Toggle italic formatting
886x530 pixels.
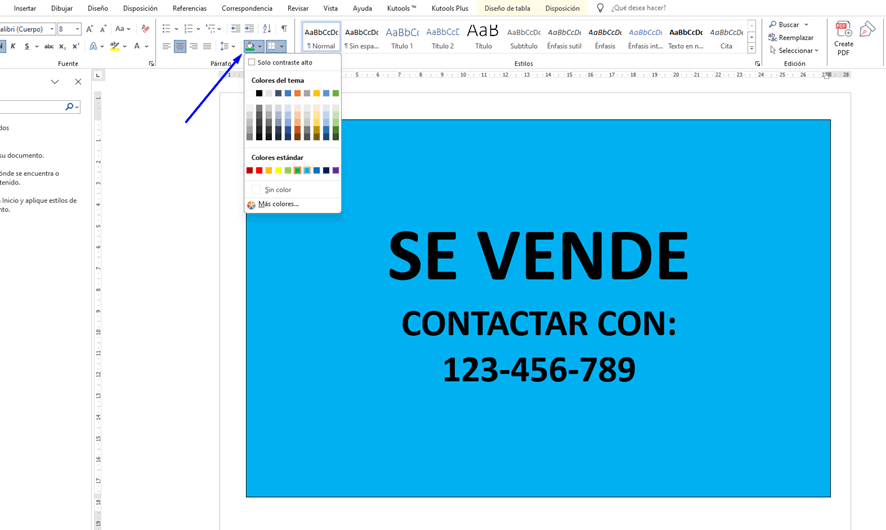coord(12,46)
